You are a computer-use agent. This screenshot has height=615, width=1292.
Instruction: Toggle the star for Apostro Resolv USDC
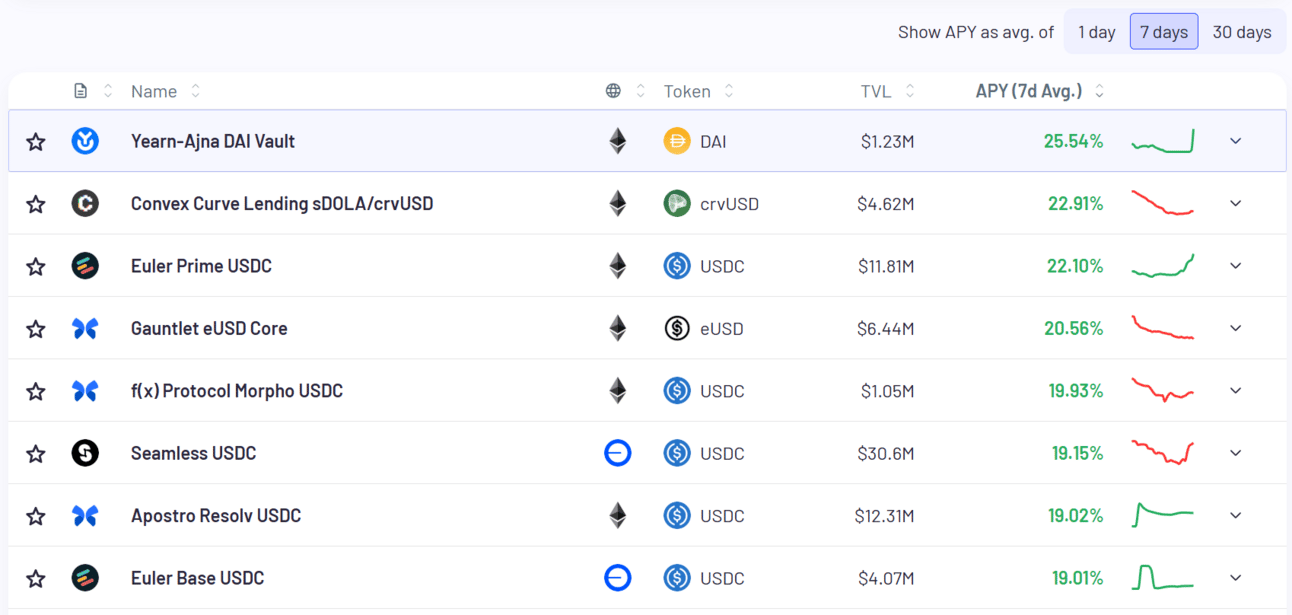(36, 516)
